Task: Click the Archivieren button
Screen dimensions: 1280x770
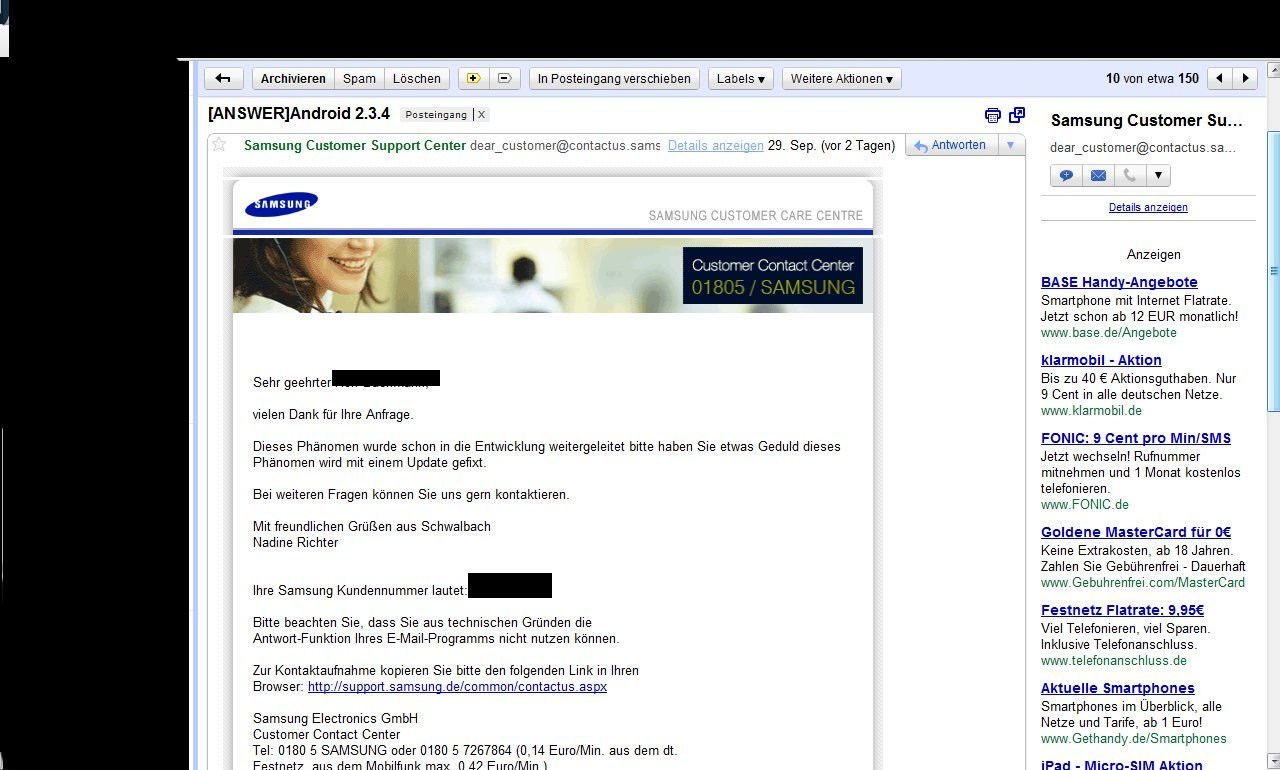Action: pyautogui.click(x=293, y=78)
